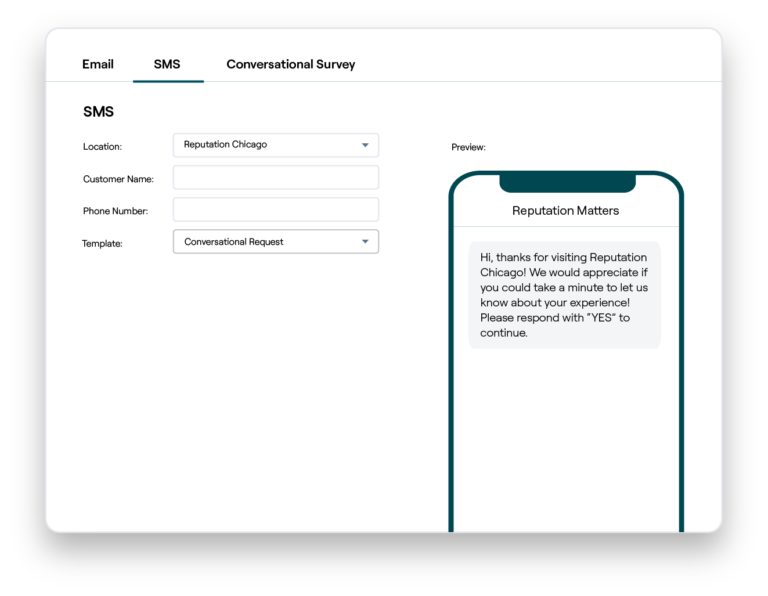Click the SMS section heading

point(98,112)
